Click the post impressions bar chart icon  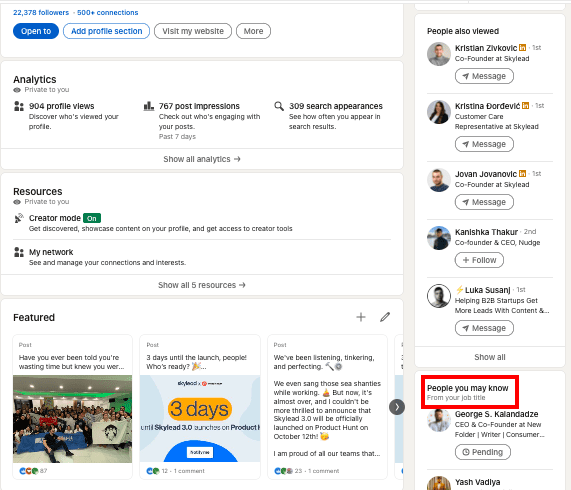149,106
